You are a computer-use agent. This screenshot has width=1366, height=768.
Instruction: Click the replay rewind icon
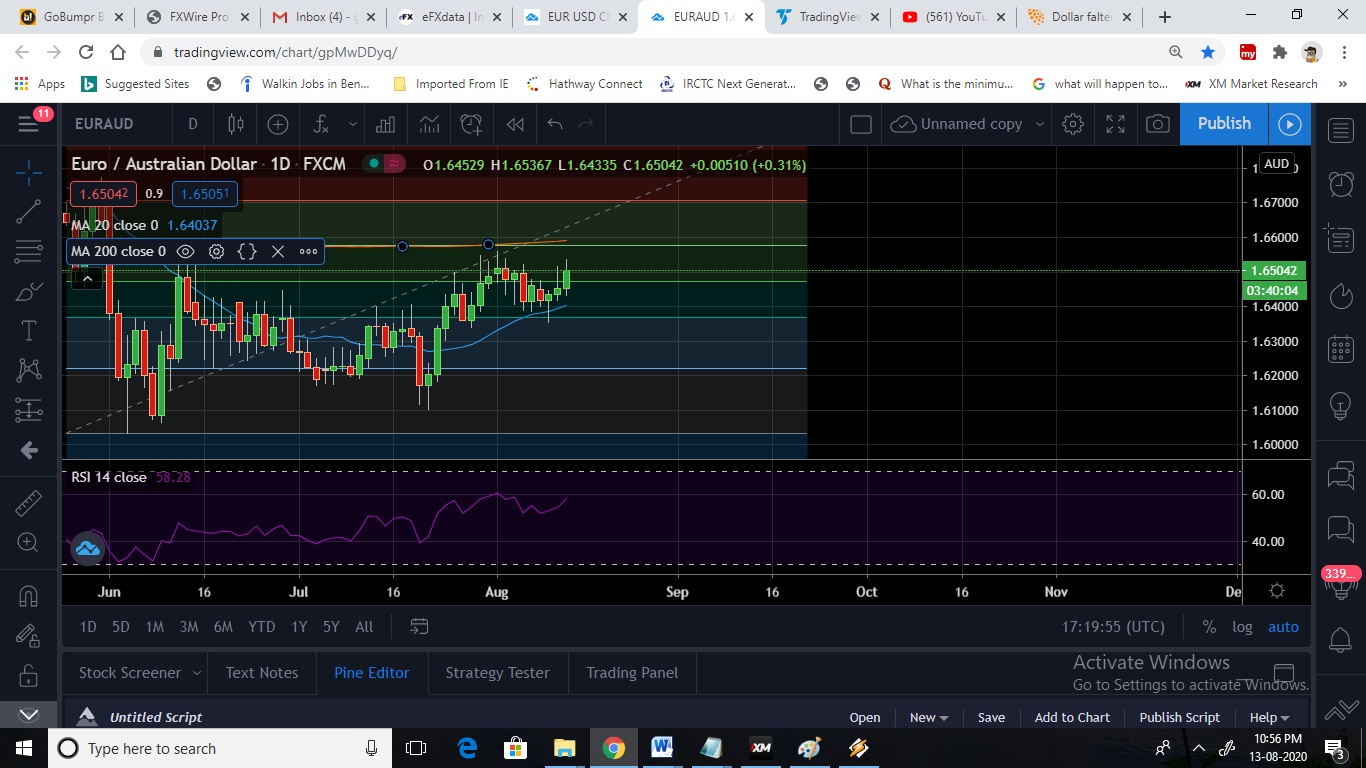click(515, 124)
